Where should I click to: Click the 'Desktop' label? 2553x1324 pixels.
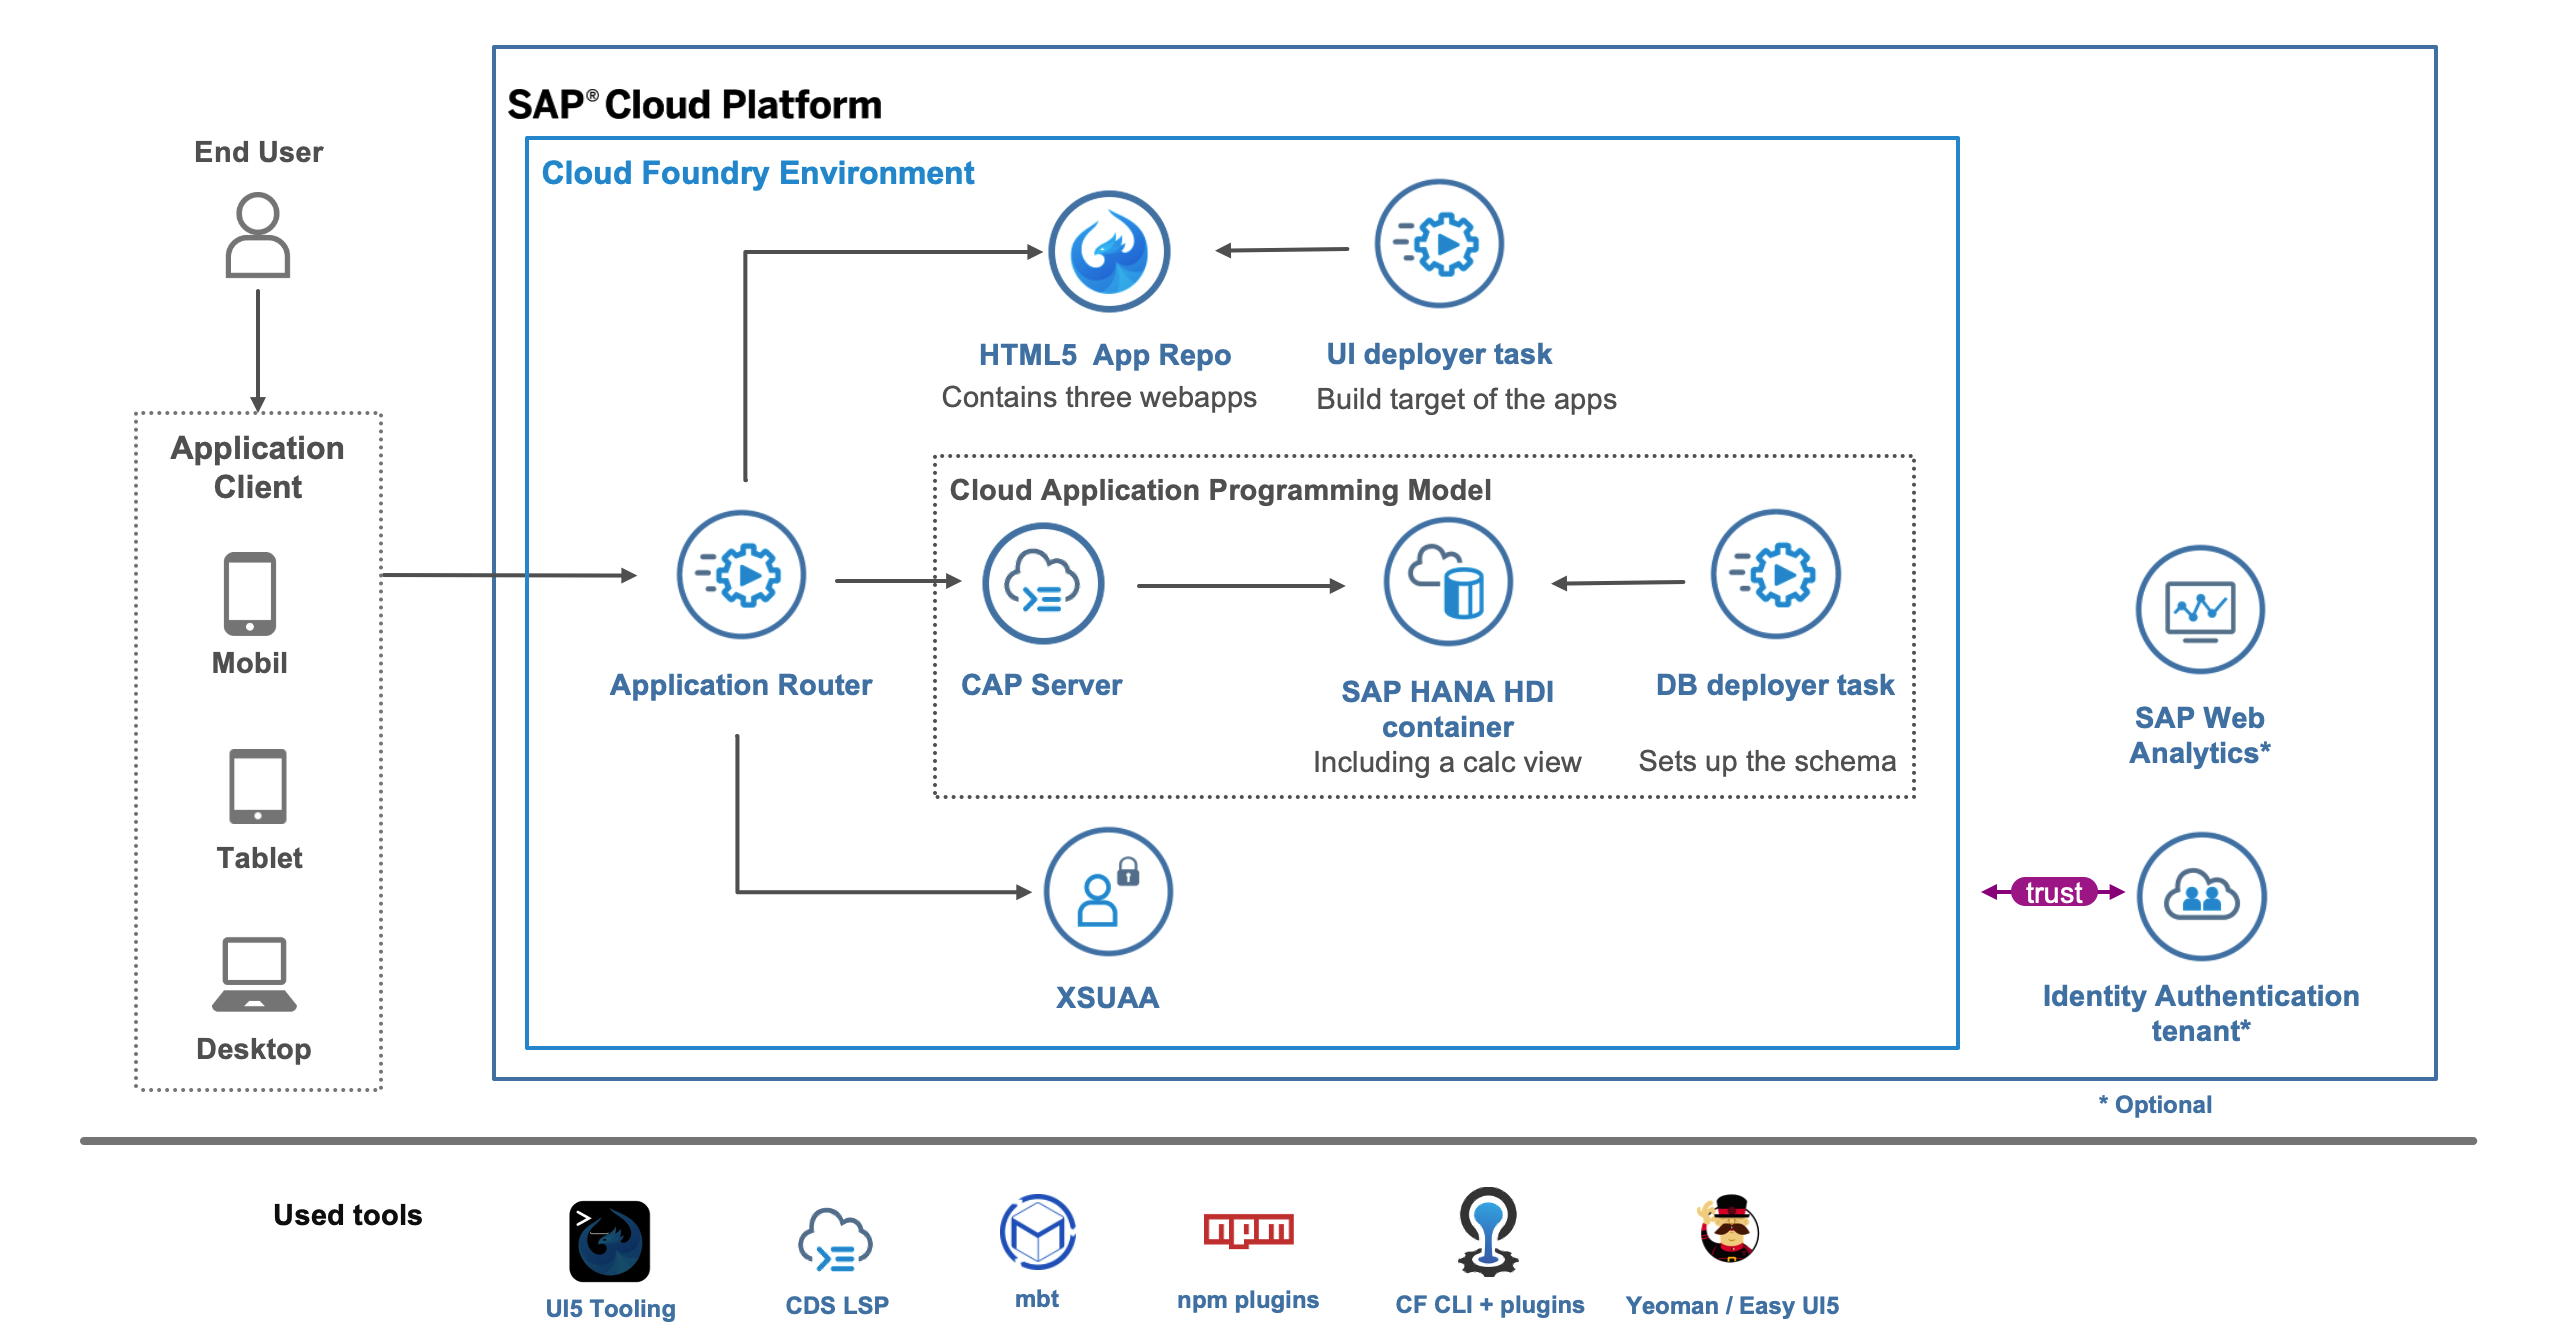254,1049
